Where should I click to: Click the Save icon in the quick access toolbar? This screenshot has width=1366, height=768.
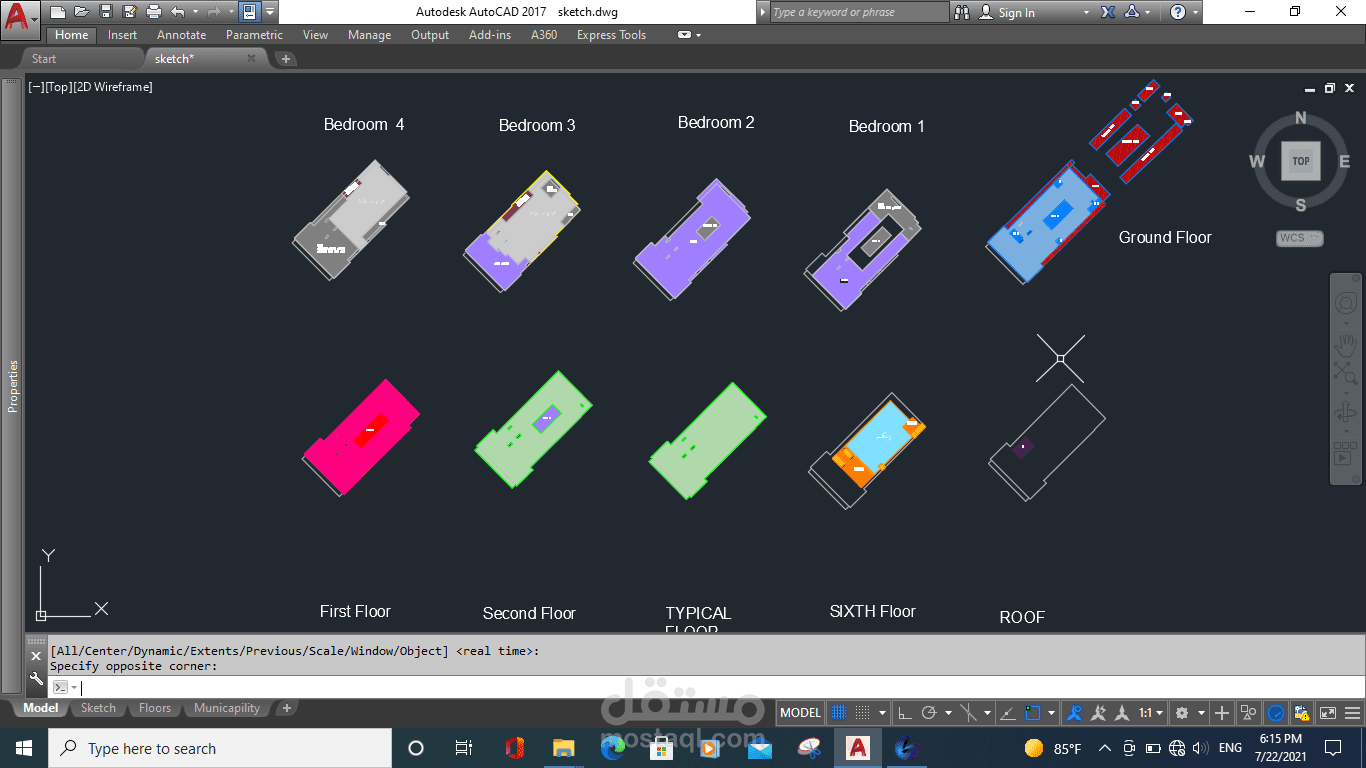pyautogui.click(x=105, y=12)
